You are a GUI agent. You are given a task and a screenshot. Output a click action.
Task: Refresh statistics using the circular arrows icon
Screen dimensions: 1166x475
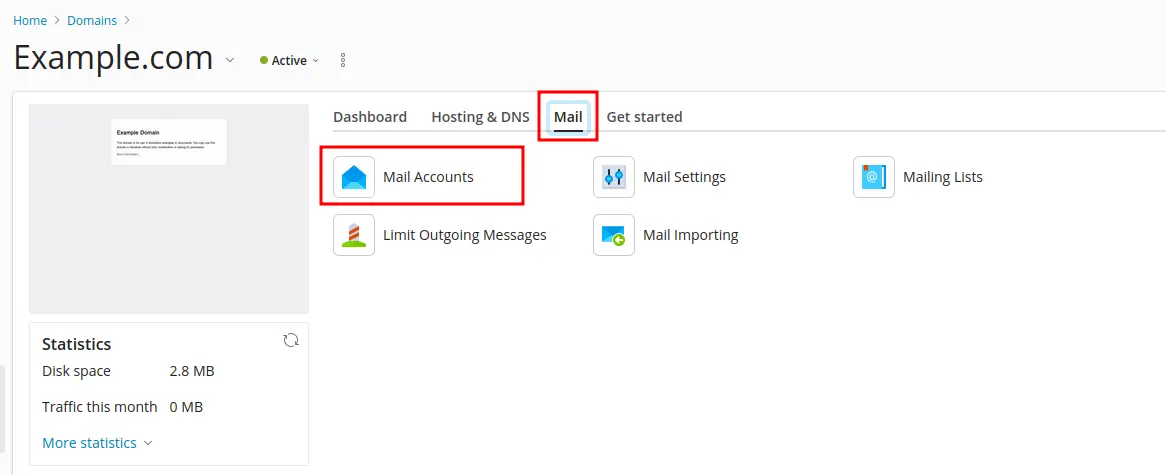tap(291, 340)
